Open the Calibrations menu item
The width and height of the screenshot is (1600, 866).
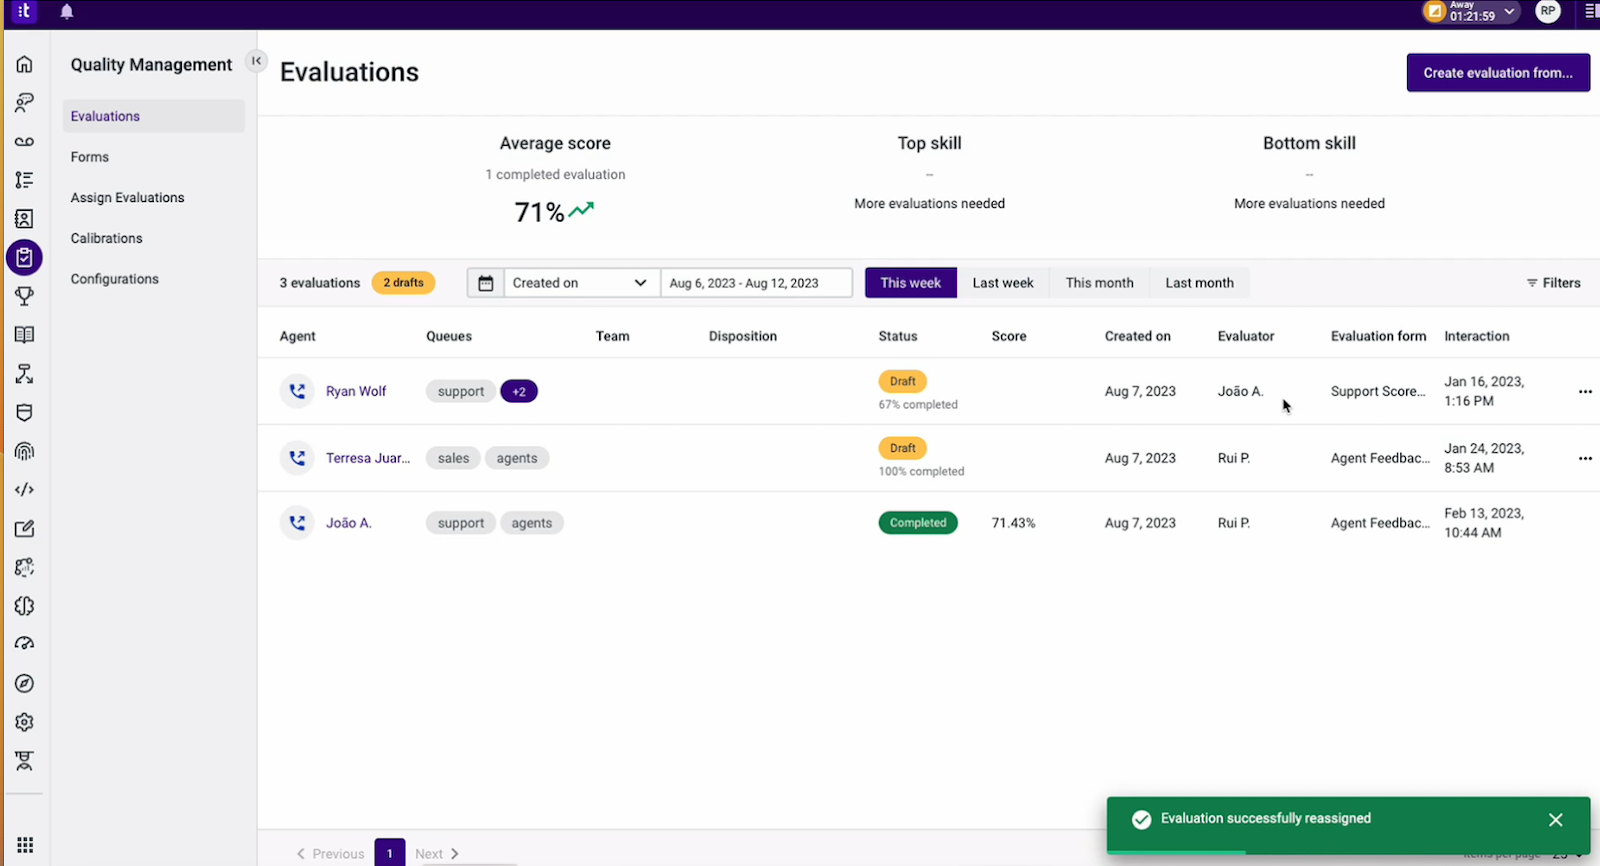coord(106,238)
